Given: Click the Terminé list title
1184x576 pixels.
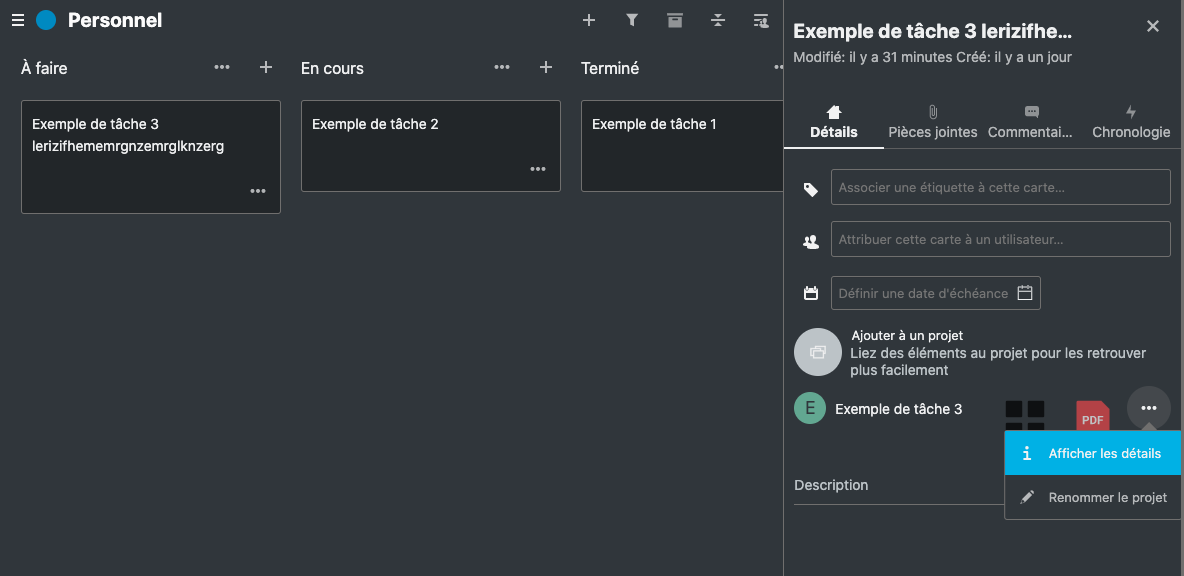Looking at the screenshot, I should tap(610, 68).
